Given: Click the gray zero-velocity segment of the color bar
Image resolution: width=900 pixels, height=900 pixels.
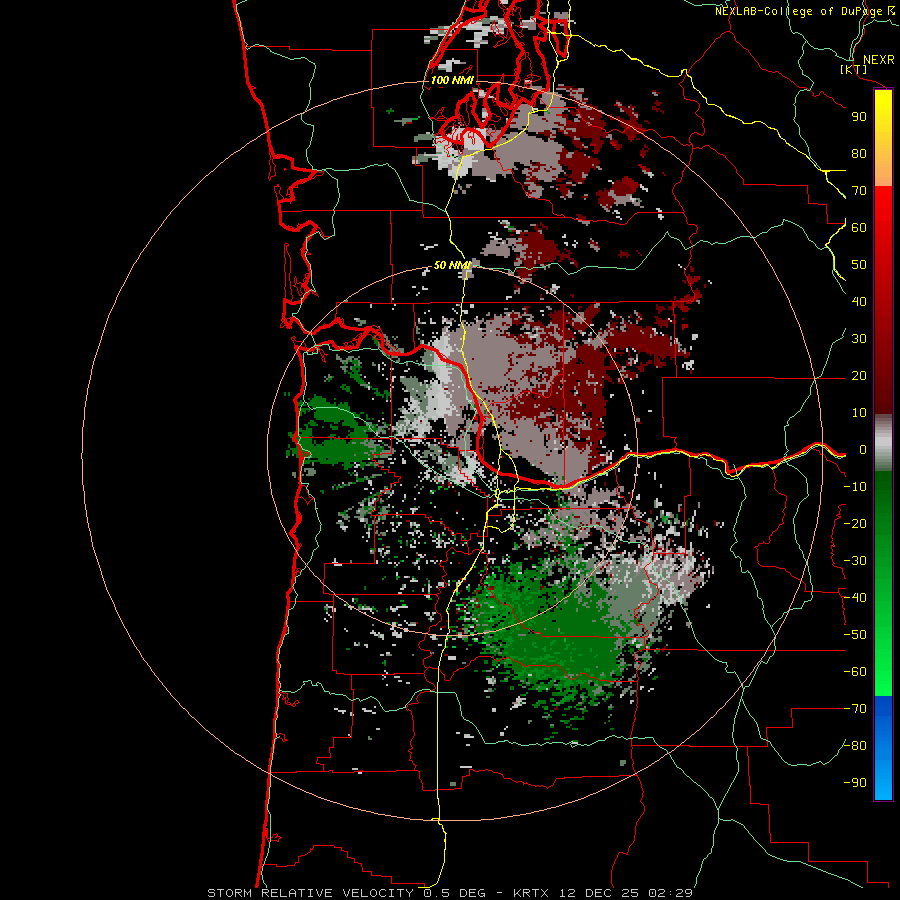Looking at the screenshot, I should (x=883, y=442).
